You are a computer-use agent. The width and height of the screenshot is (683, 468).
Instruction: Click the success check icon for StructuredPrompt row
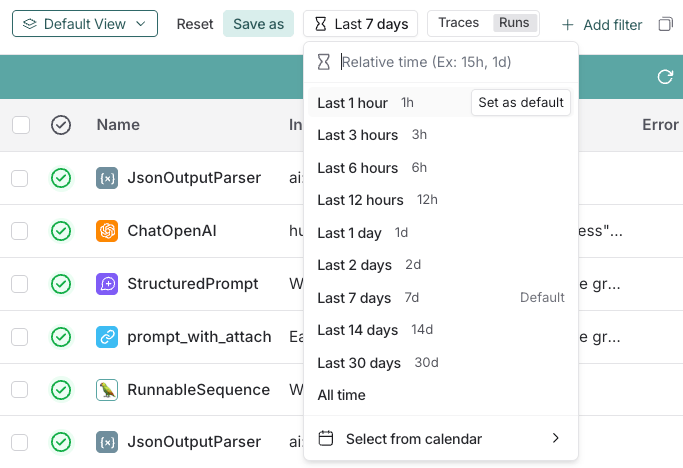[61, 284]
